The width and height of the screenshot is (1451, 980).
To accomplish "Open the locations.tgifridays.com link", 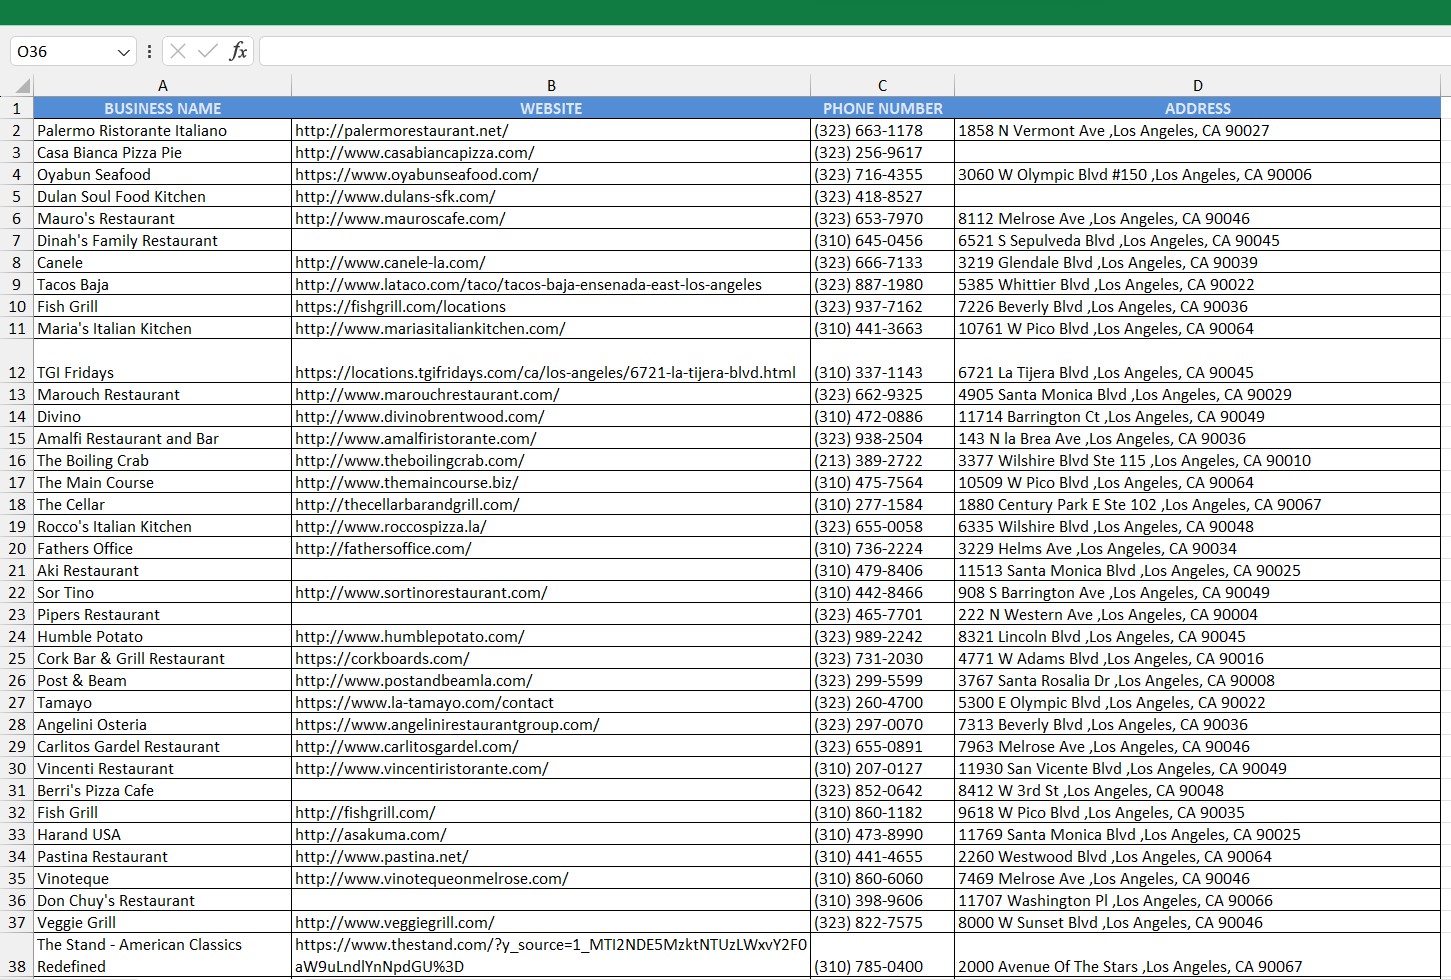I will pos(545,372).
